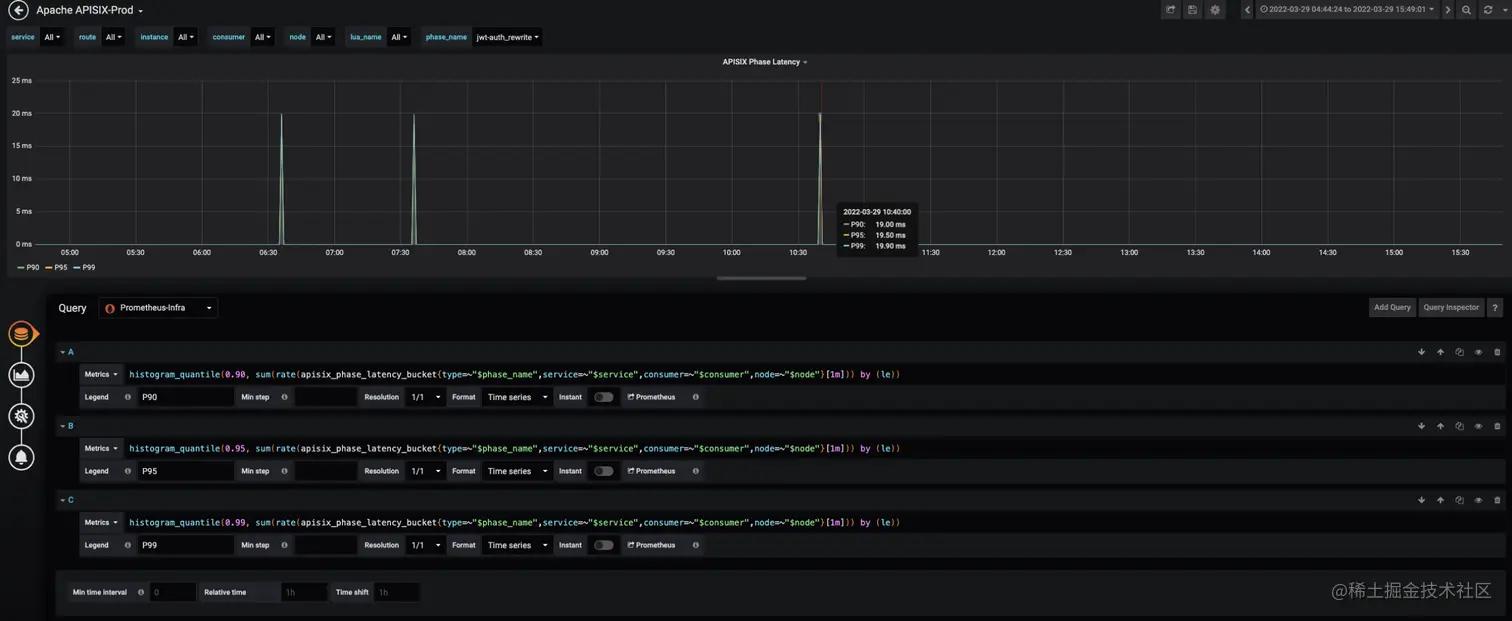Open APISIX Phase Latency panel title menu
The width and height of the screenshot is (1512, 621).
(x=764, y=62)
